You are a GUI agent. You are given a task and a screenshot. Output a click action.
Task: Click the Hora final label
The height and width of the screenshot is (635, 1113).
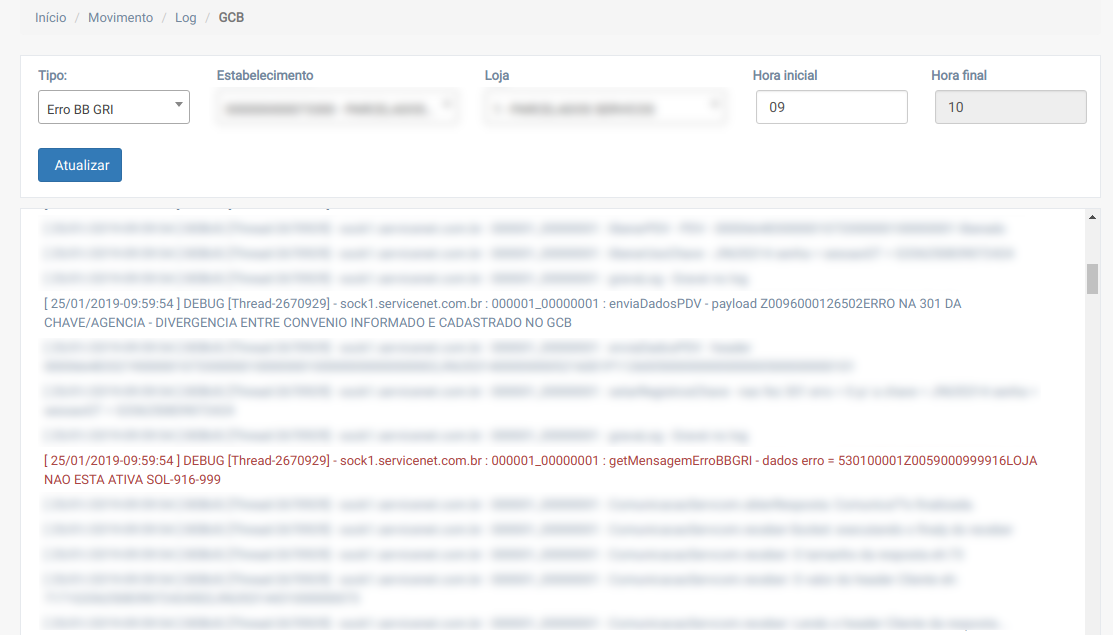coord(959,76)
